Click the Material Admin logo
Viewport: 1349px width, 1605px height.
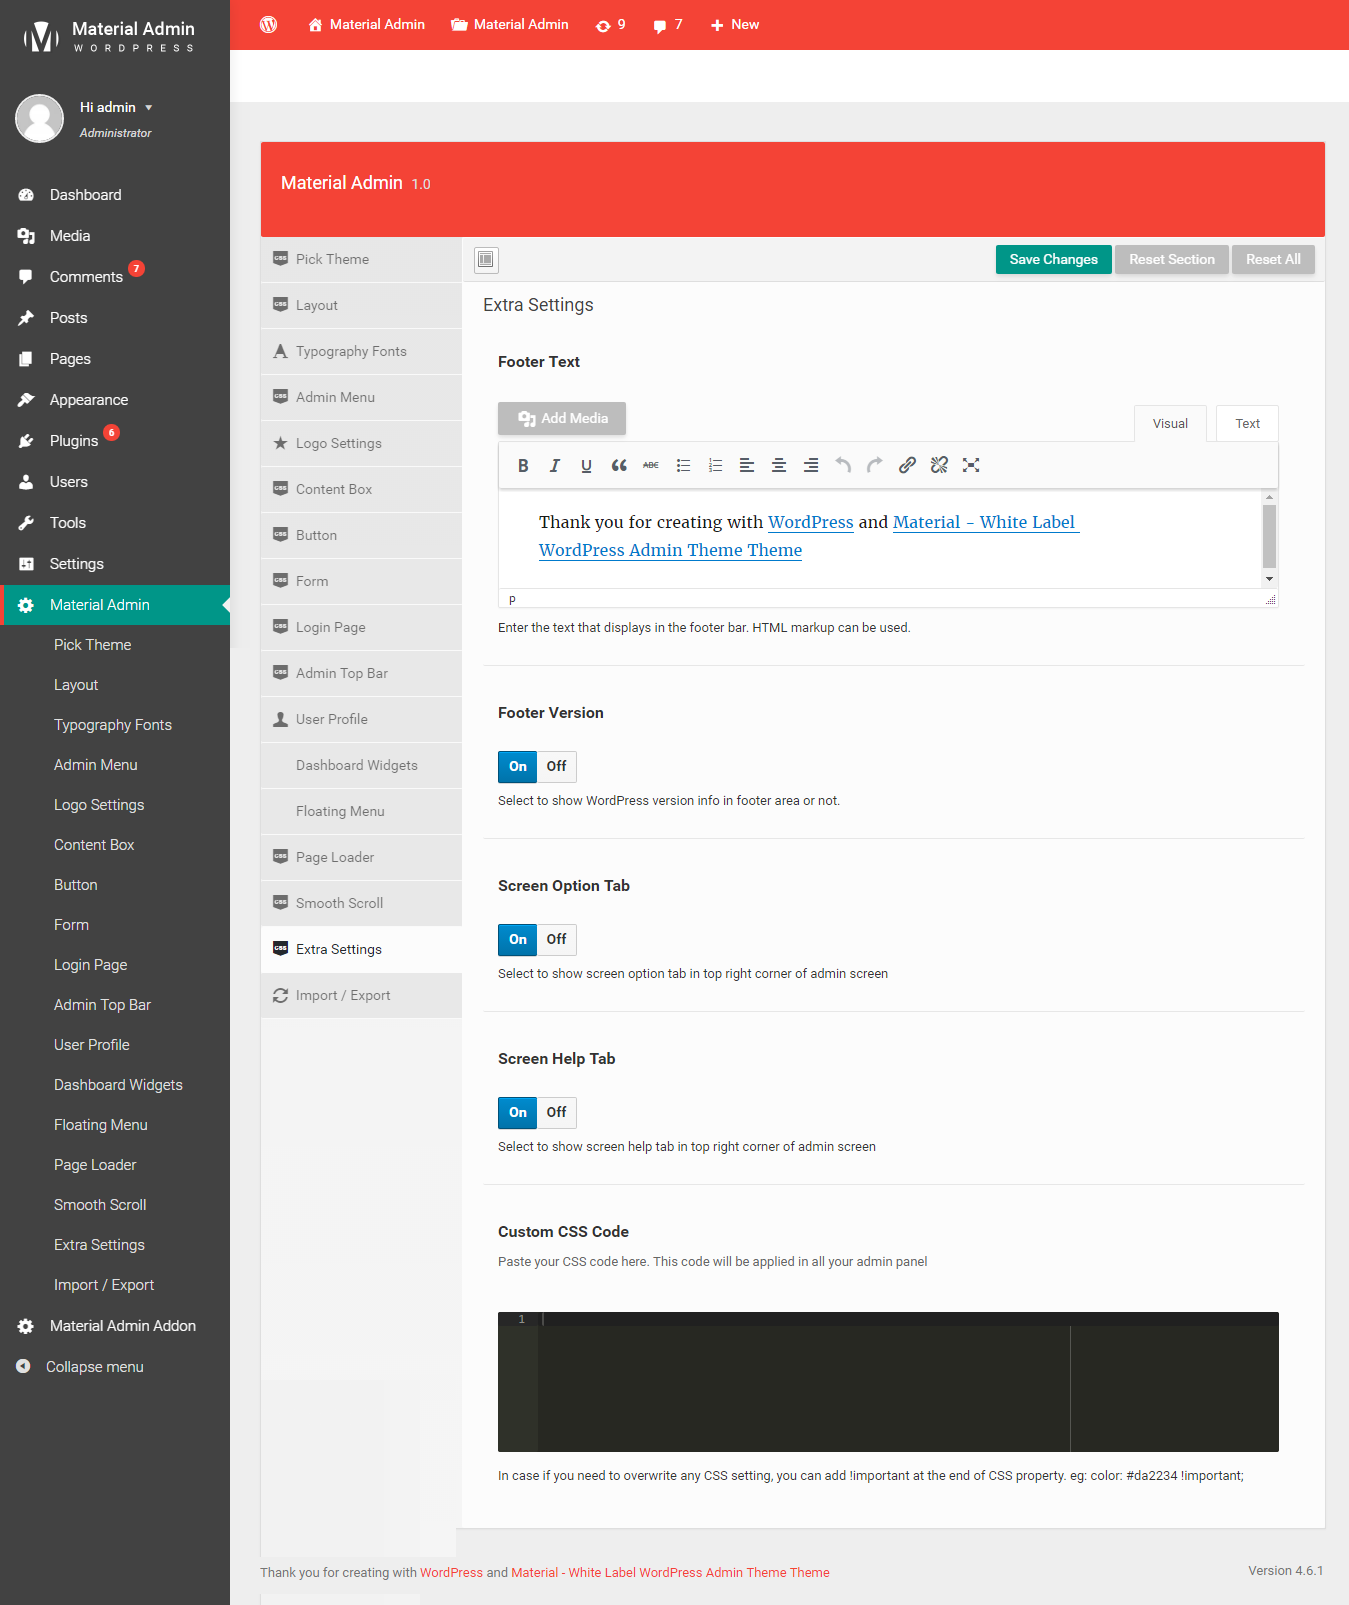108,37
